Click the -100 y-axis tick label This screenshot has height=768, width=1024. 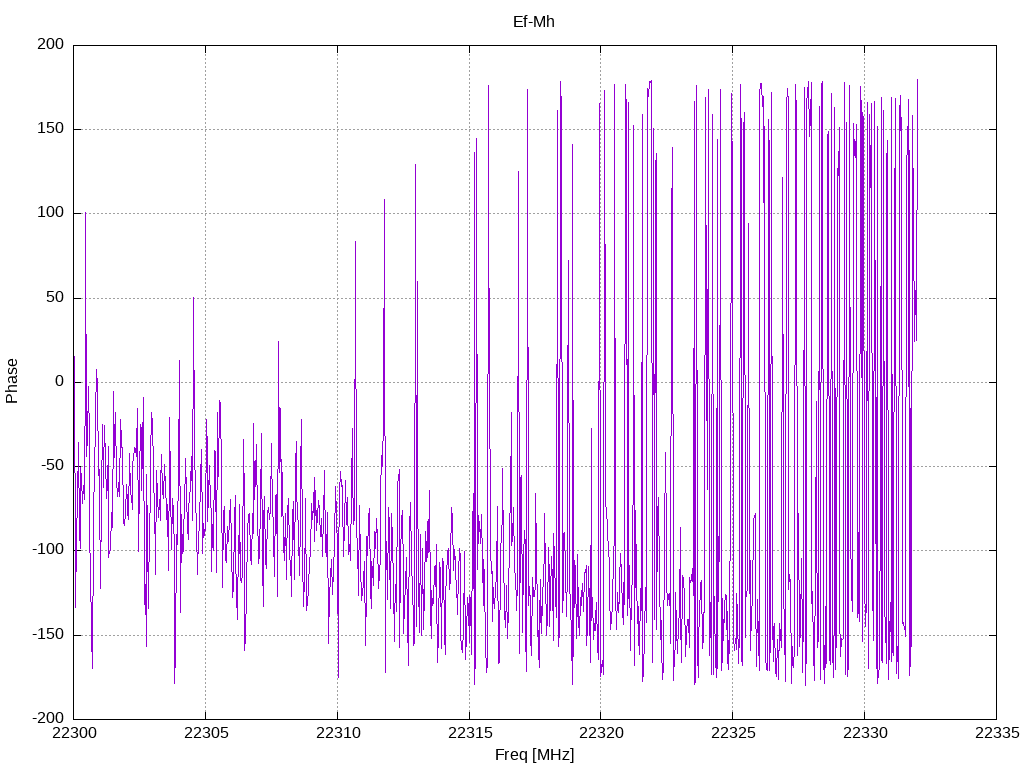[48, 550]
